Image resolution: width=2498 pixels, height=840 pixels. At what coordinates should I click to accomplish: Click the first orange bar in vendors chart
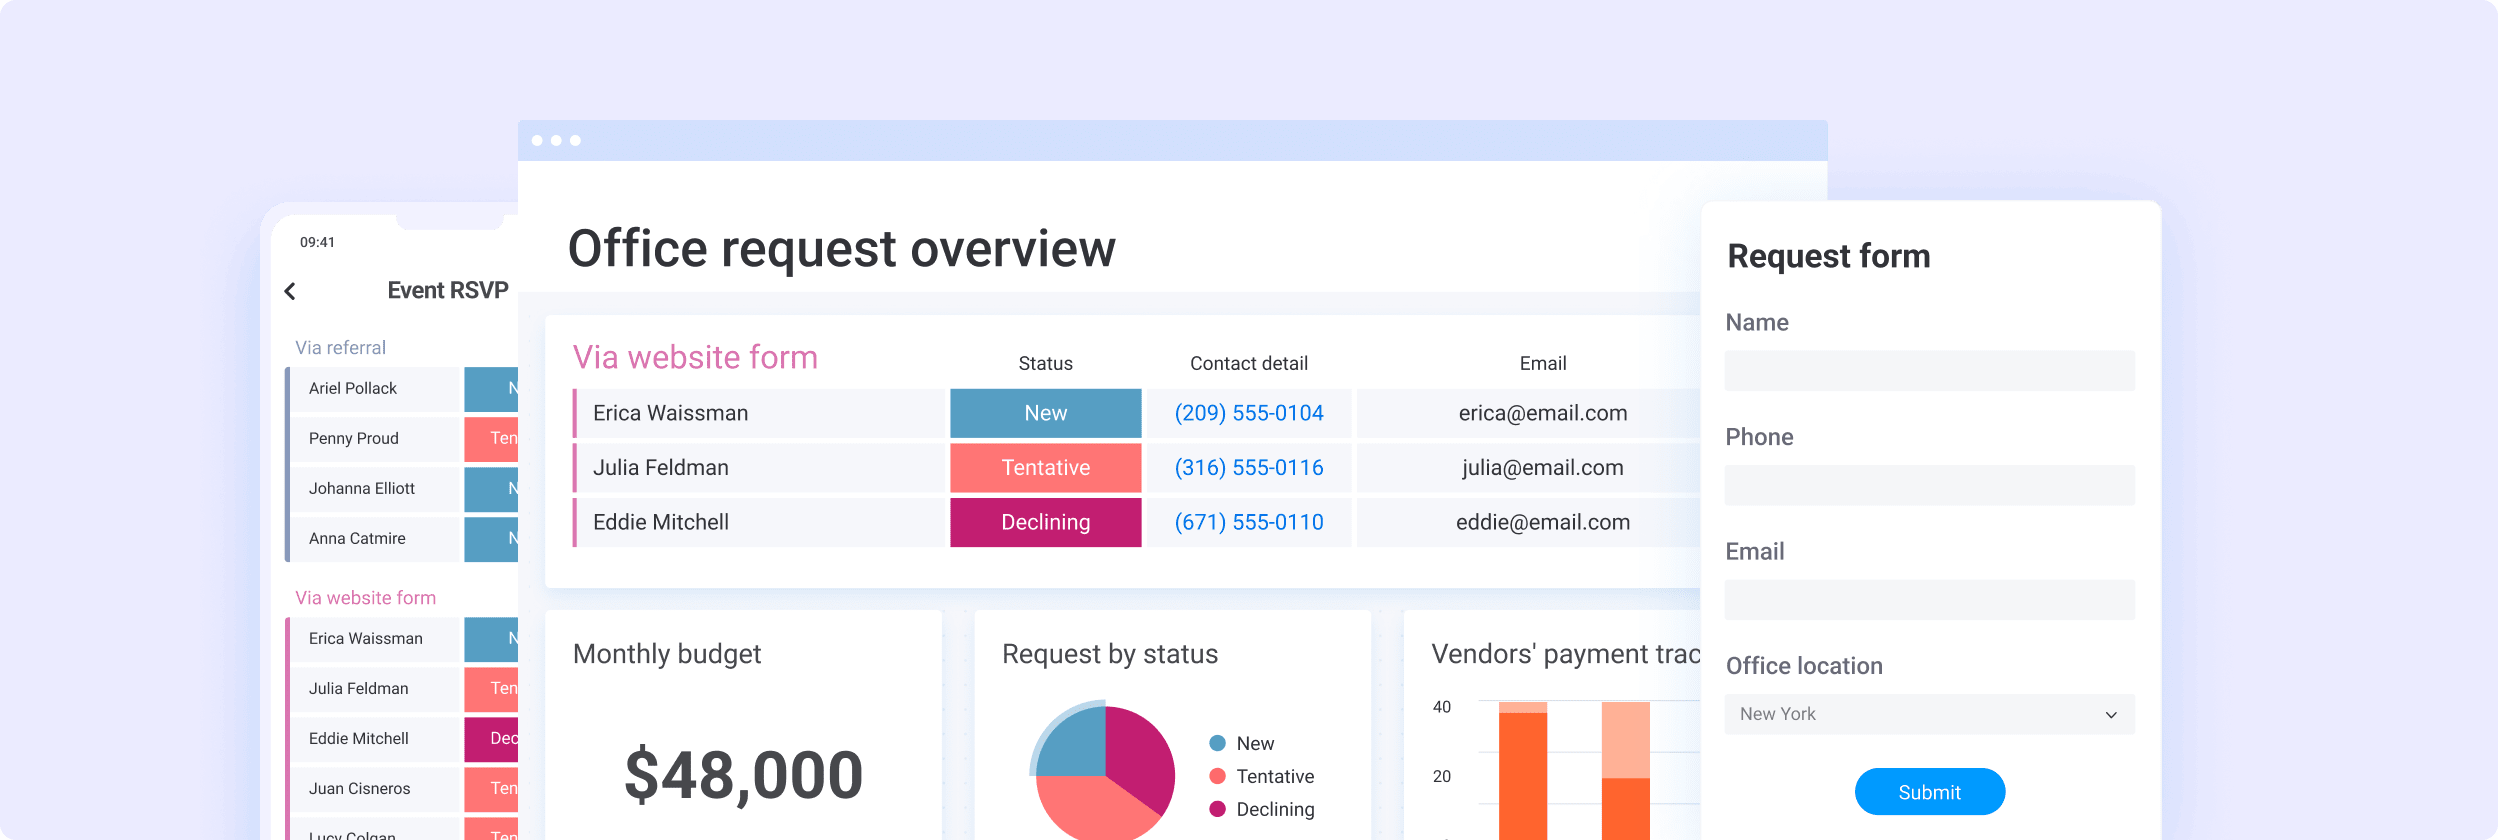click(x=1523, y=771)
